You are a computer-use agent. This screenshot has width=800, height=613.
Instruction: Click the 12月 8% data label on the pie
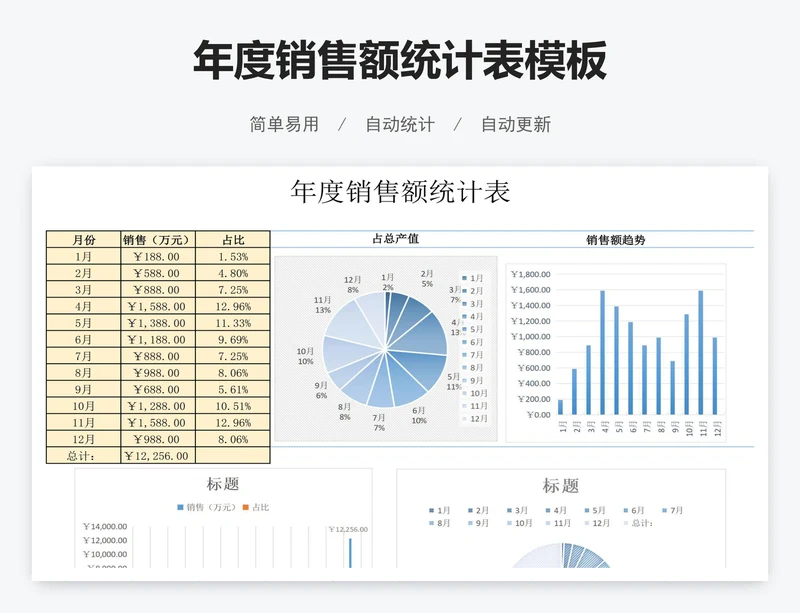[353, 285]
